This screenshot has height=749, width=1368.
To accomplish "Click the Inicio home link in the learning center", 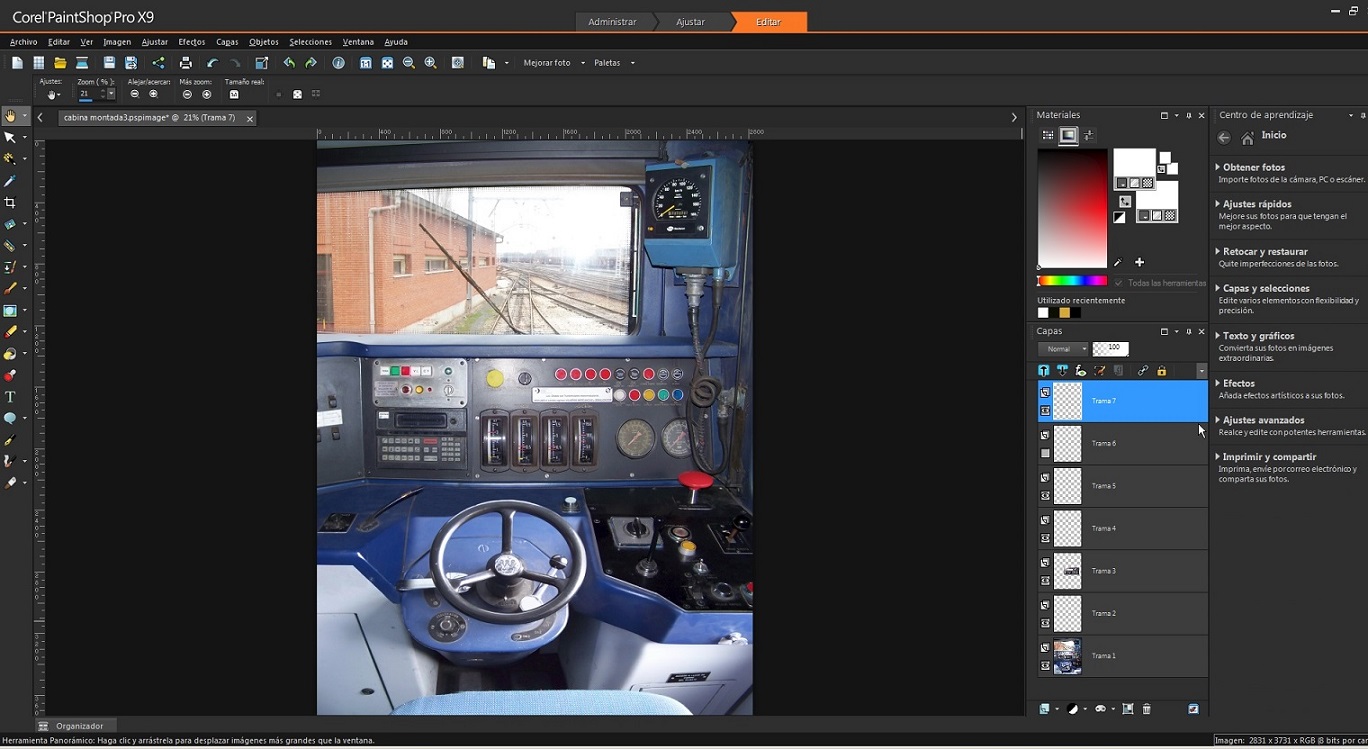I will 1273,135.
